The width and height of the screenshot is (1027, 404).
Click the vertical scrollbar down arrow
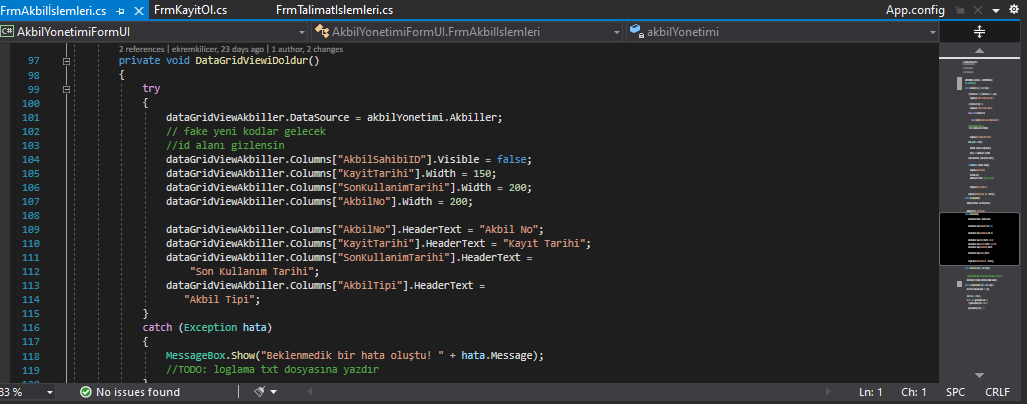pyautogui.click(x=979, y=375)
